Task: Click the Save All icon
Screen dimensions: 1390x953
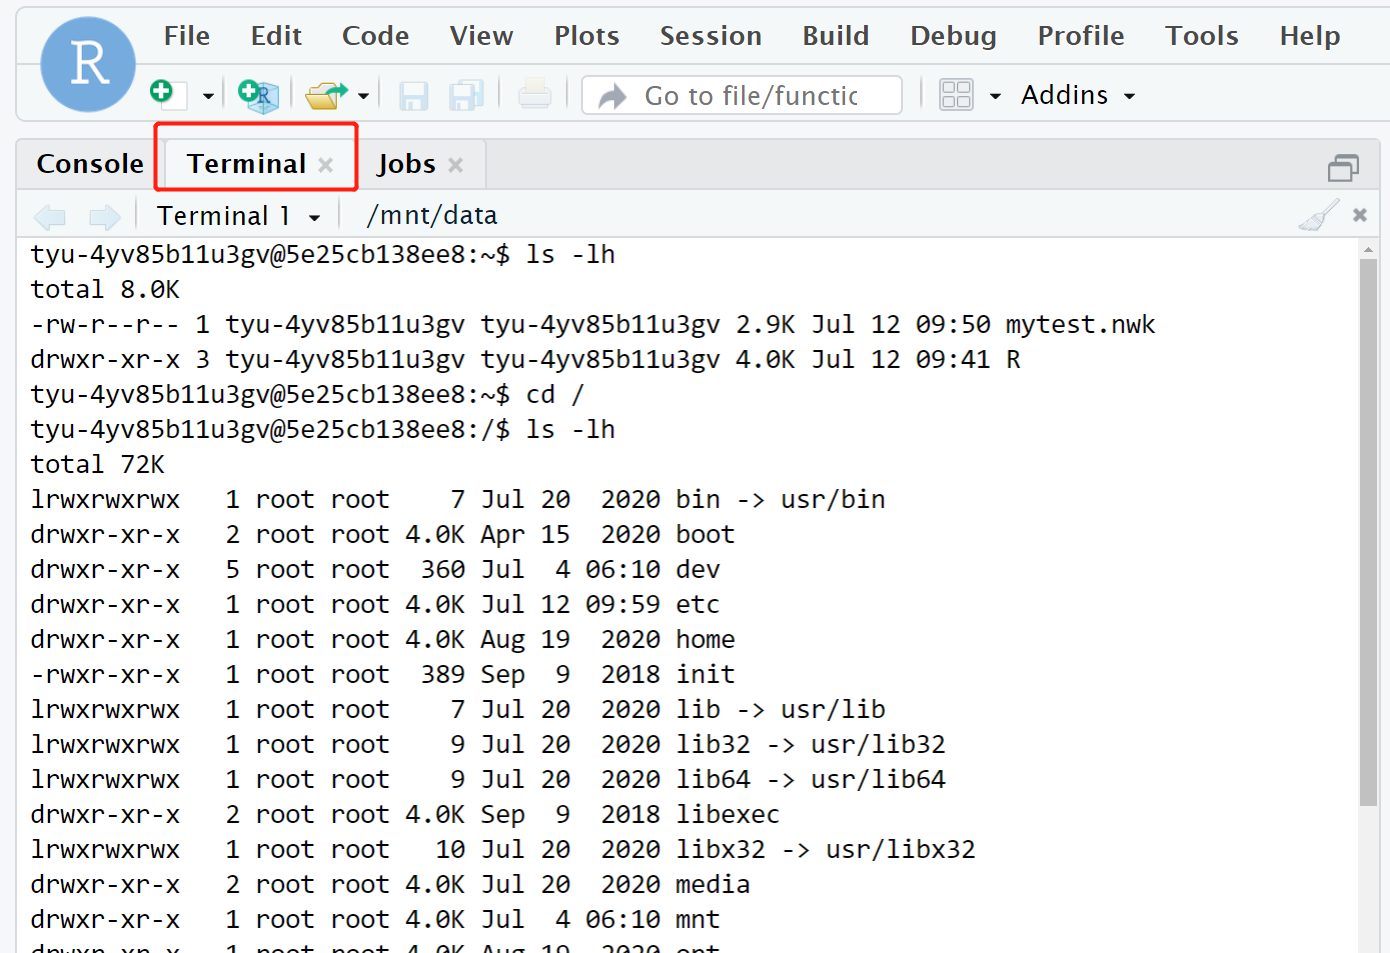Action: [x=466, y=96]
